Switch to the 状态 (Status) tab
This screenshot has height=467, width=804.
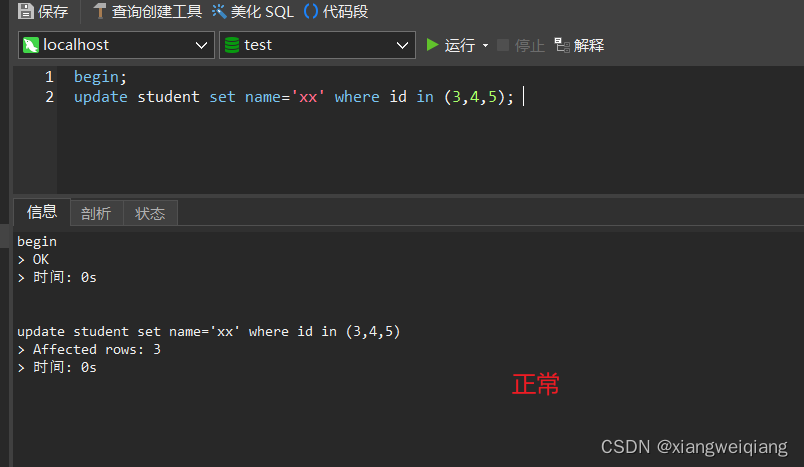(x=150, y=213)
